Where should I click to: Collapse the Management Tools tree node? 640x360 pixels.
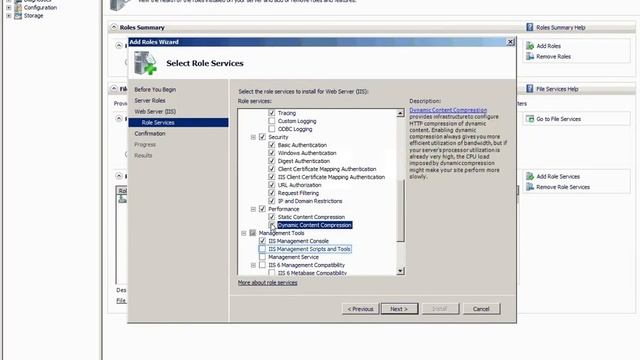point(244,233)
